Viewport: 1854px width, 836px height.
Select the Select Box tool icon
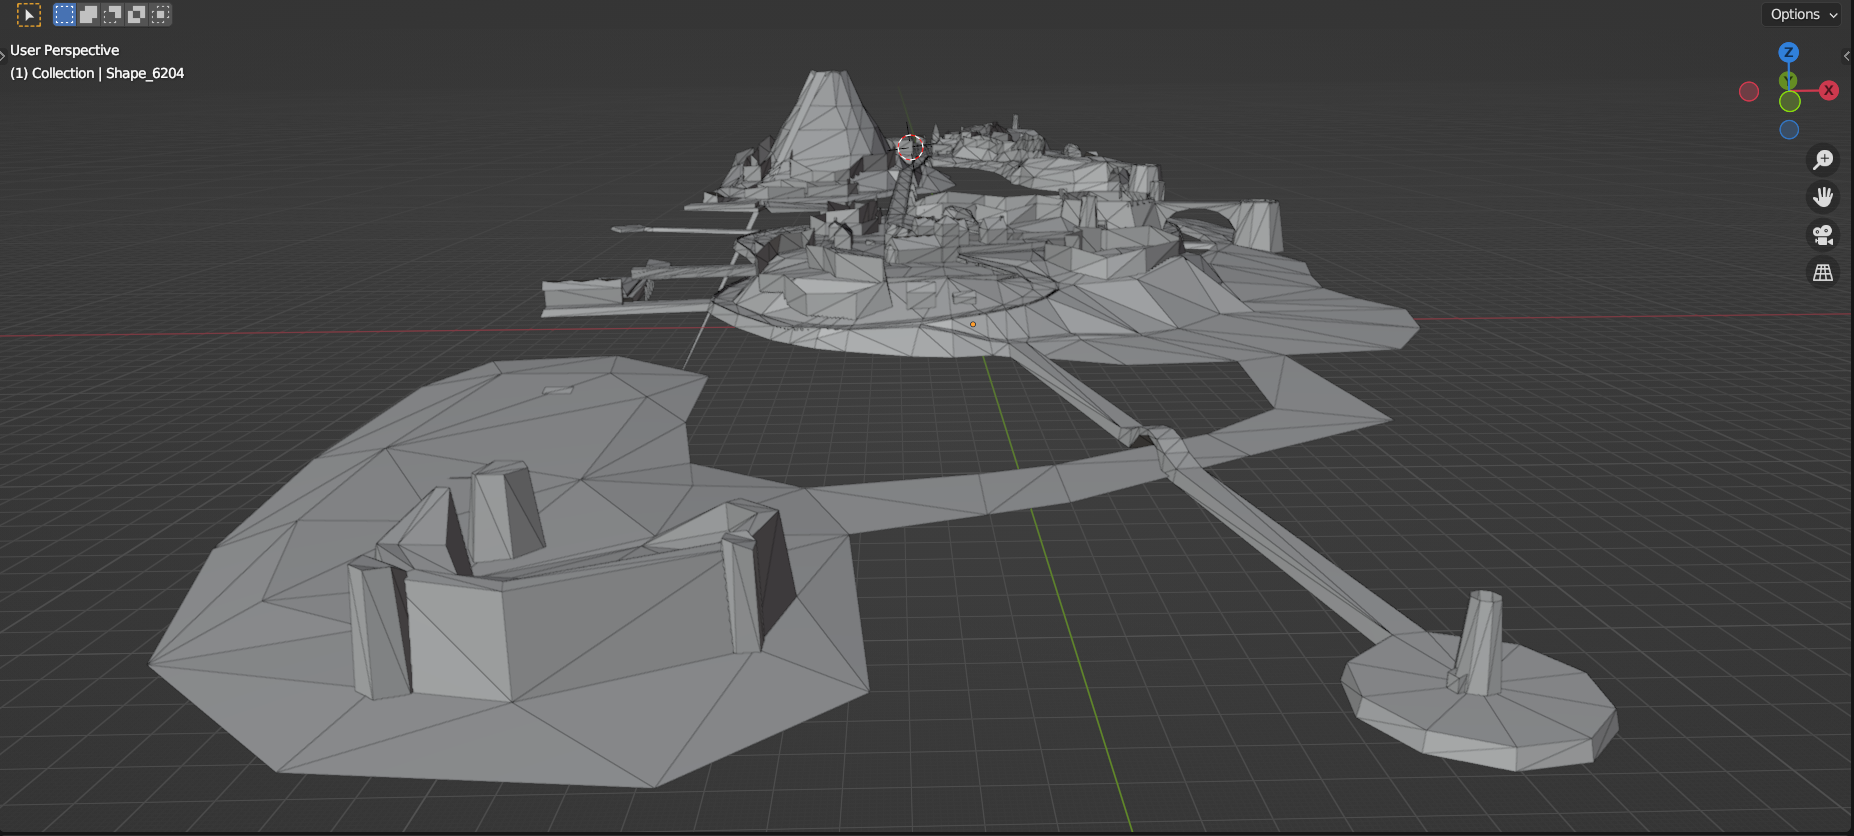29,15
